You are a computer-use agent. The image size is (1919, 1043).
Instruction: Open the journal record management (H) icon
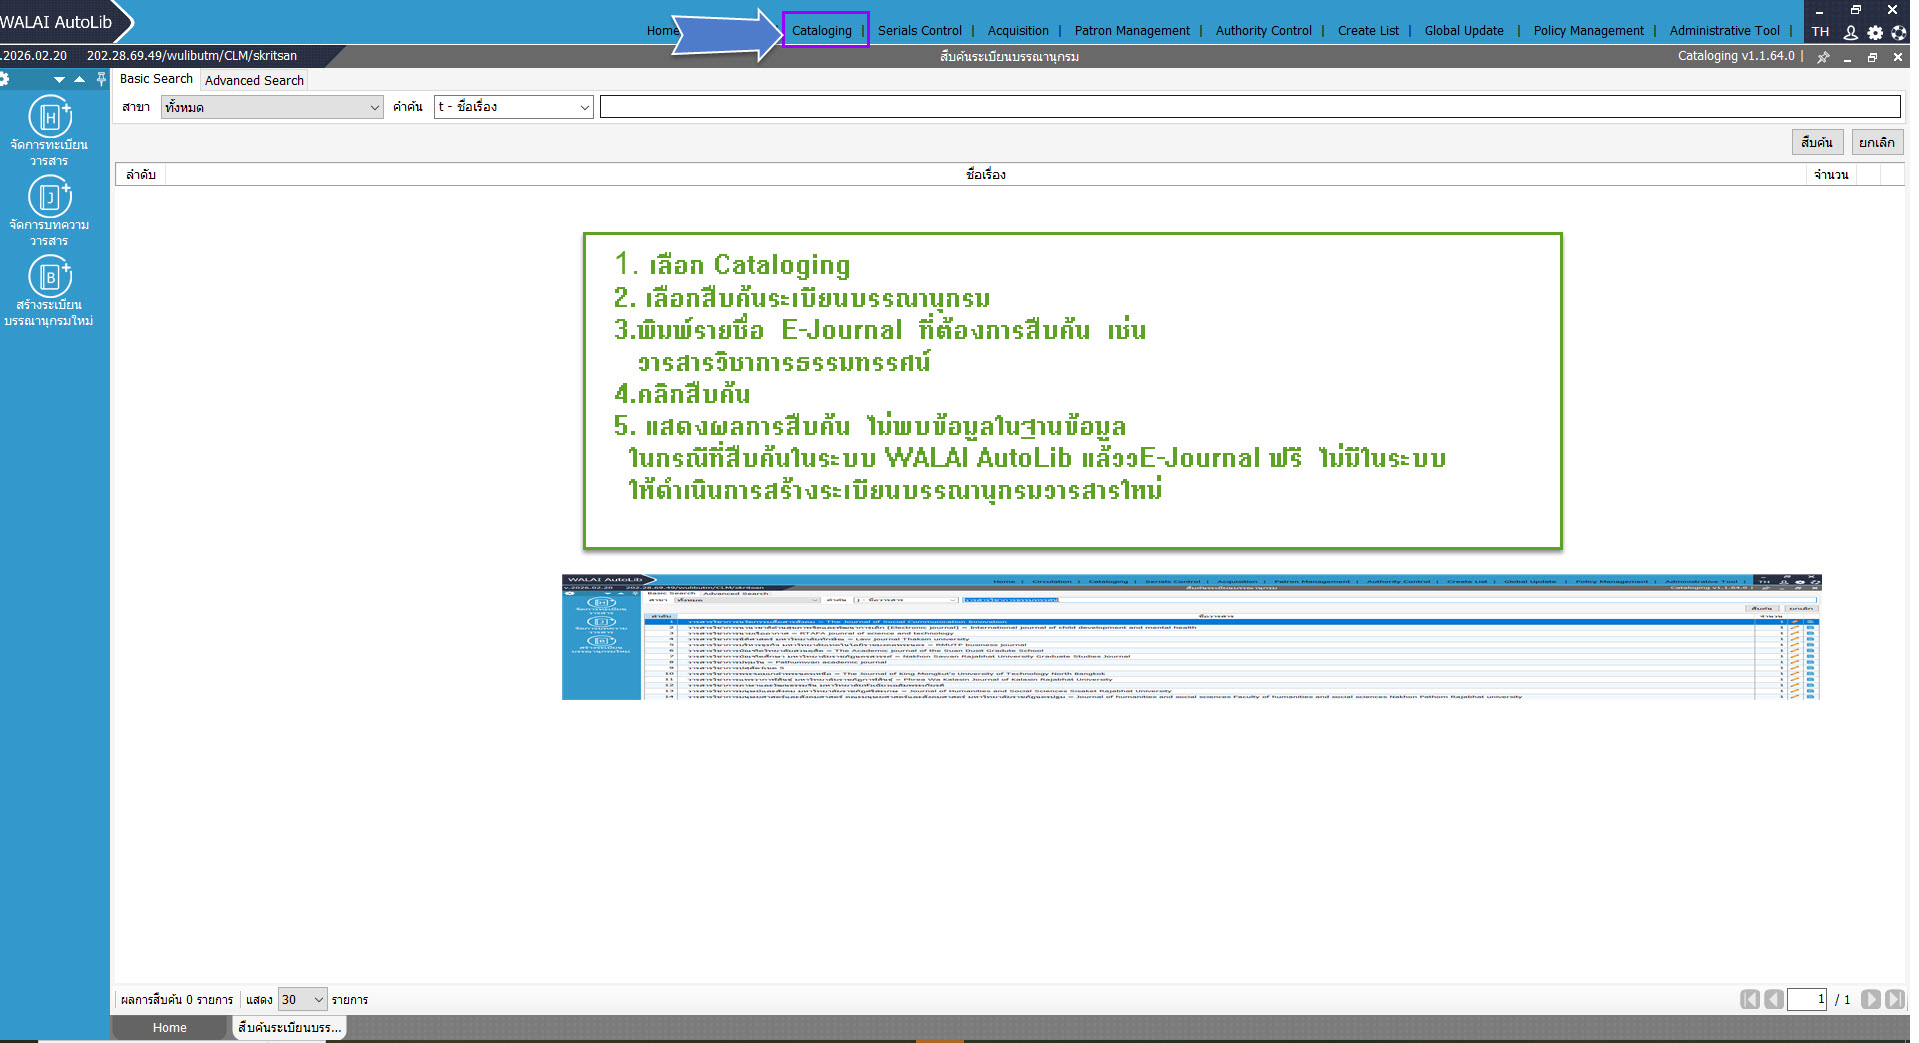[x=49, y=118]
